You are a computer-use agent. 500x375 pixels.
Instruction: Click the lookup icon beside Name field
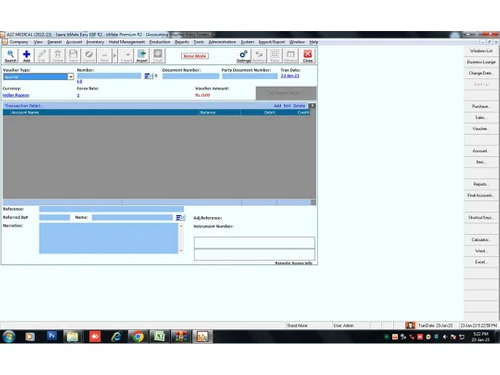(180, 218)
